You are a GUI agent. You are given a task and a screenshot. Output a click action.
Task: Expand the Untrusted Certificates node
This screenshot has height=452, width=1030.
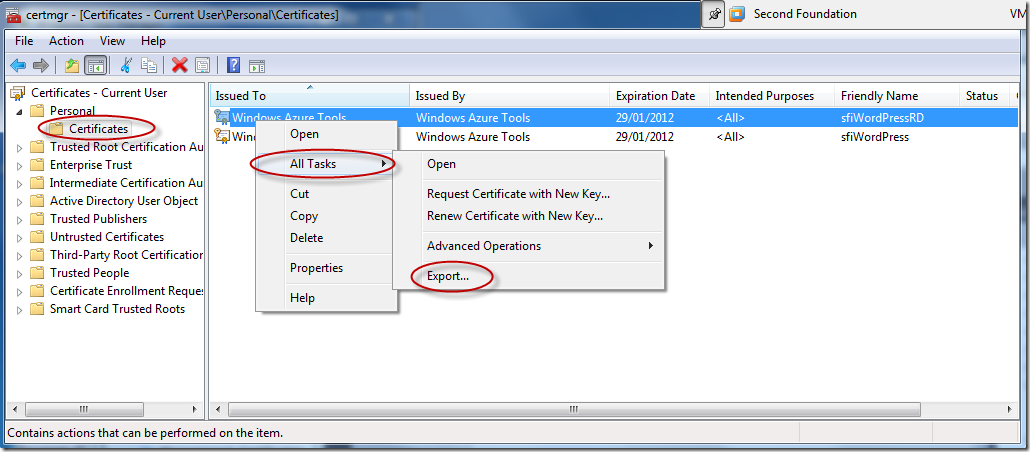coord(20,238)
